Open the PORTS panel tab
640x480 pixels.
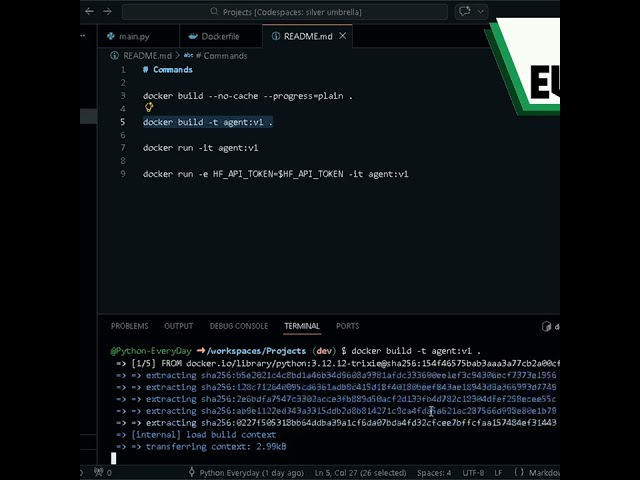click(x=348, y=326)
